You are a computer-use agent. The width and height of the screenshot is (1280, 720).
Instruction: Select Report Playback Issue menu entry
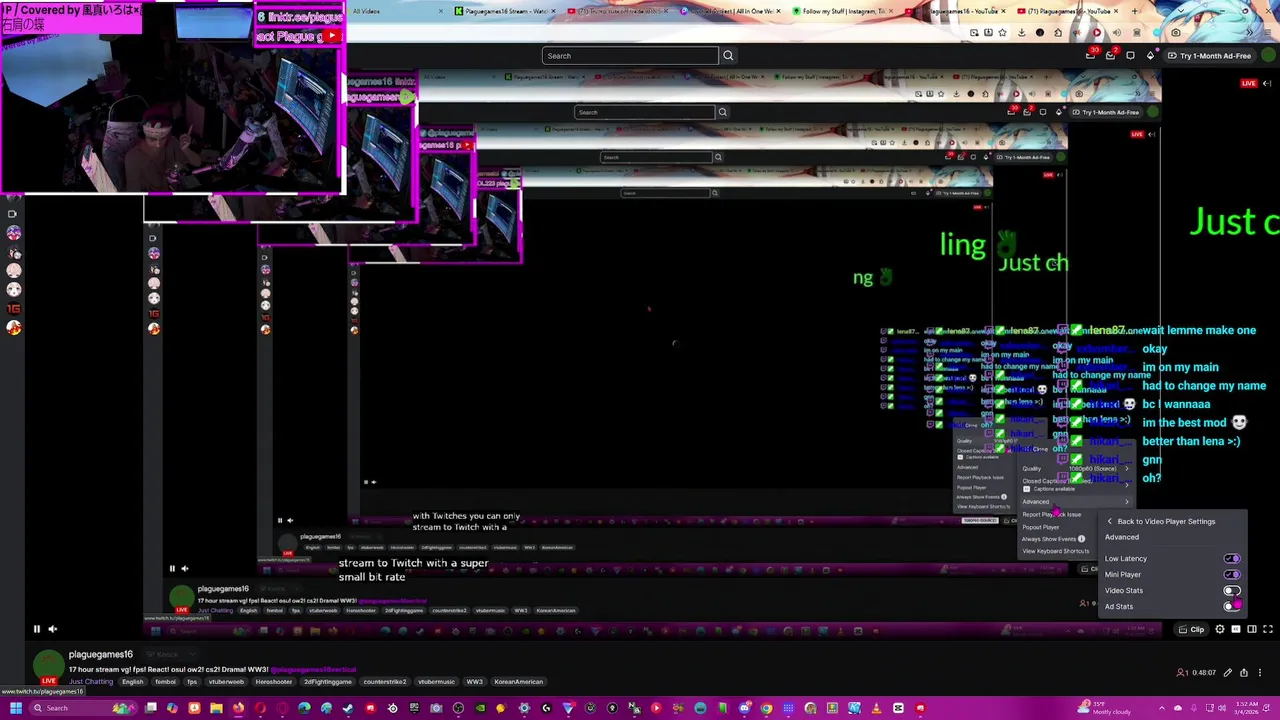[x=1051, y=514]
